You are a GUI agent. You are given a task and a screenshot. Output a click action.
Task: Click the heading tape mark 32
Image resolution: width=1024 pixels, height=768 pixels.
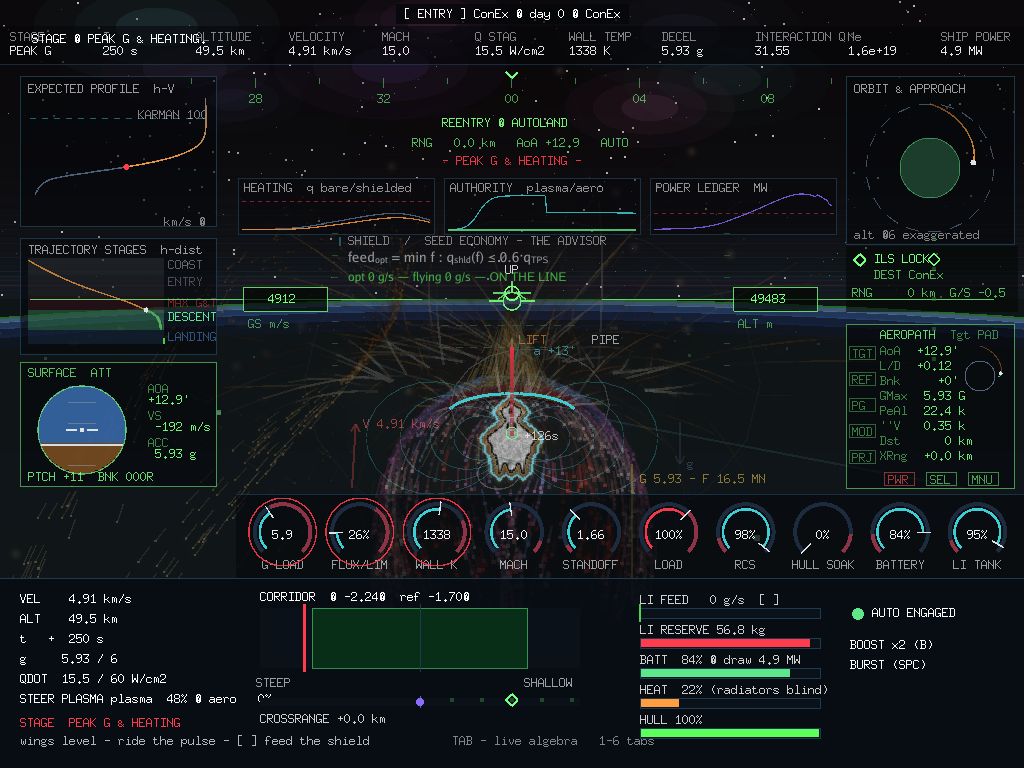click(383, 99)
